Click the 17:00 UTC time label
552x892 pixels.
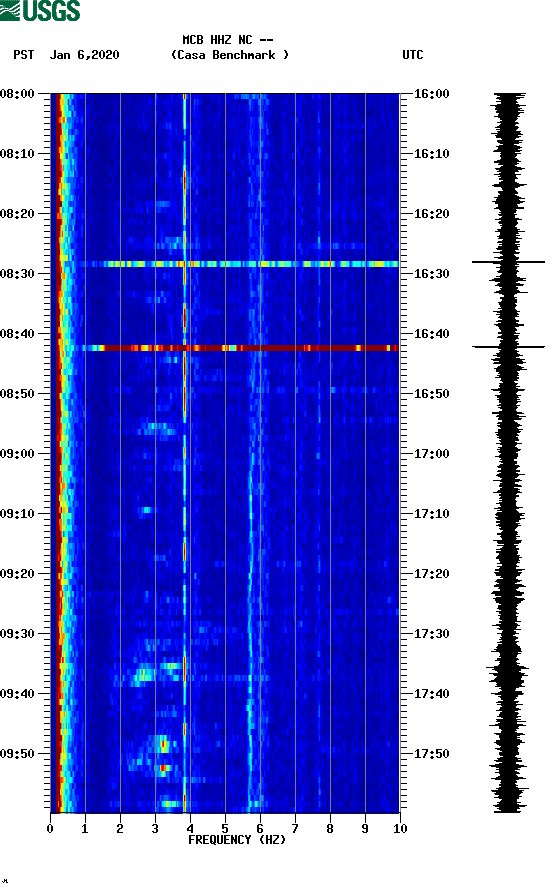431,453
